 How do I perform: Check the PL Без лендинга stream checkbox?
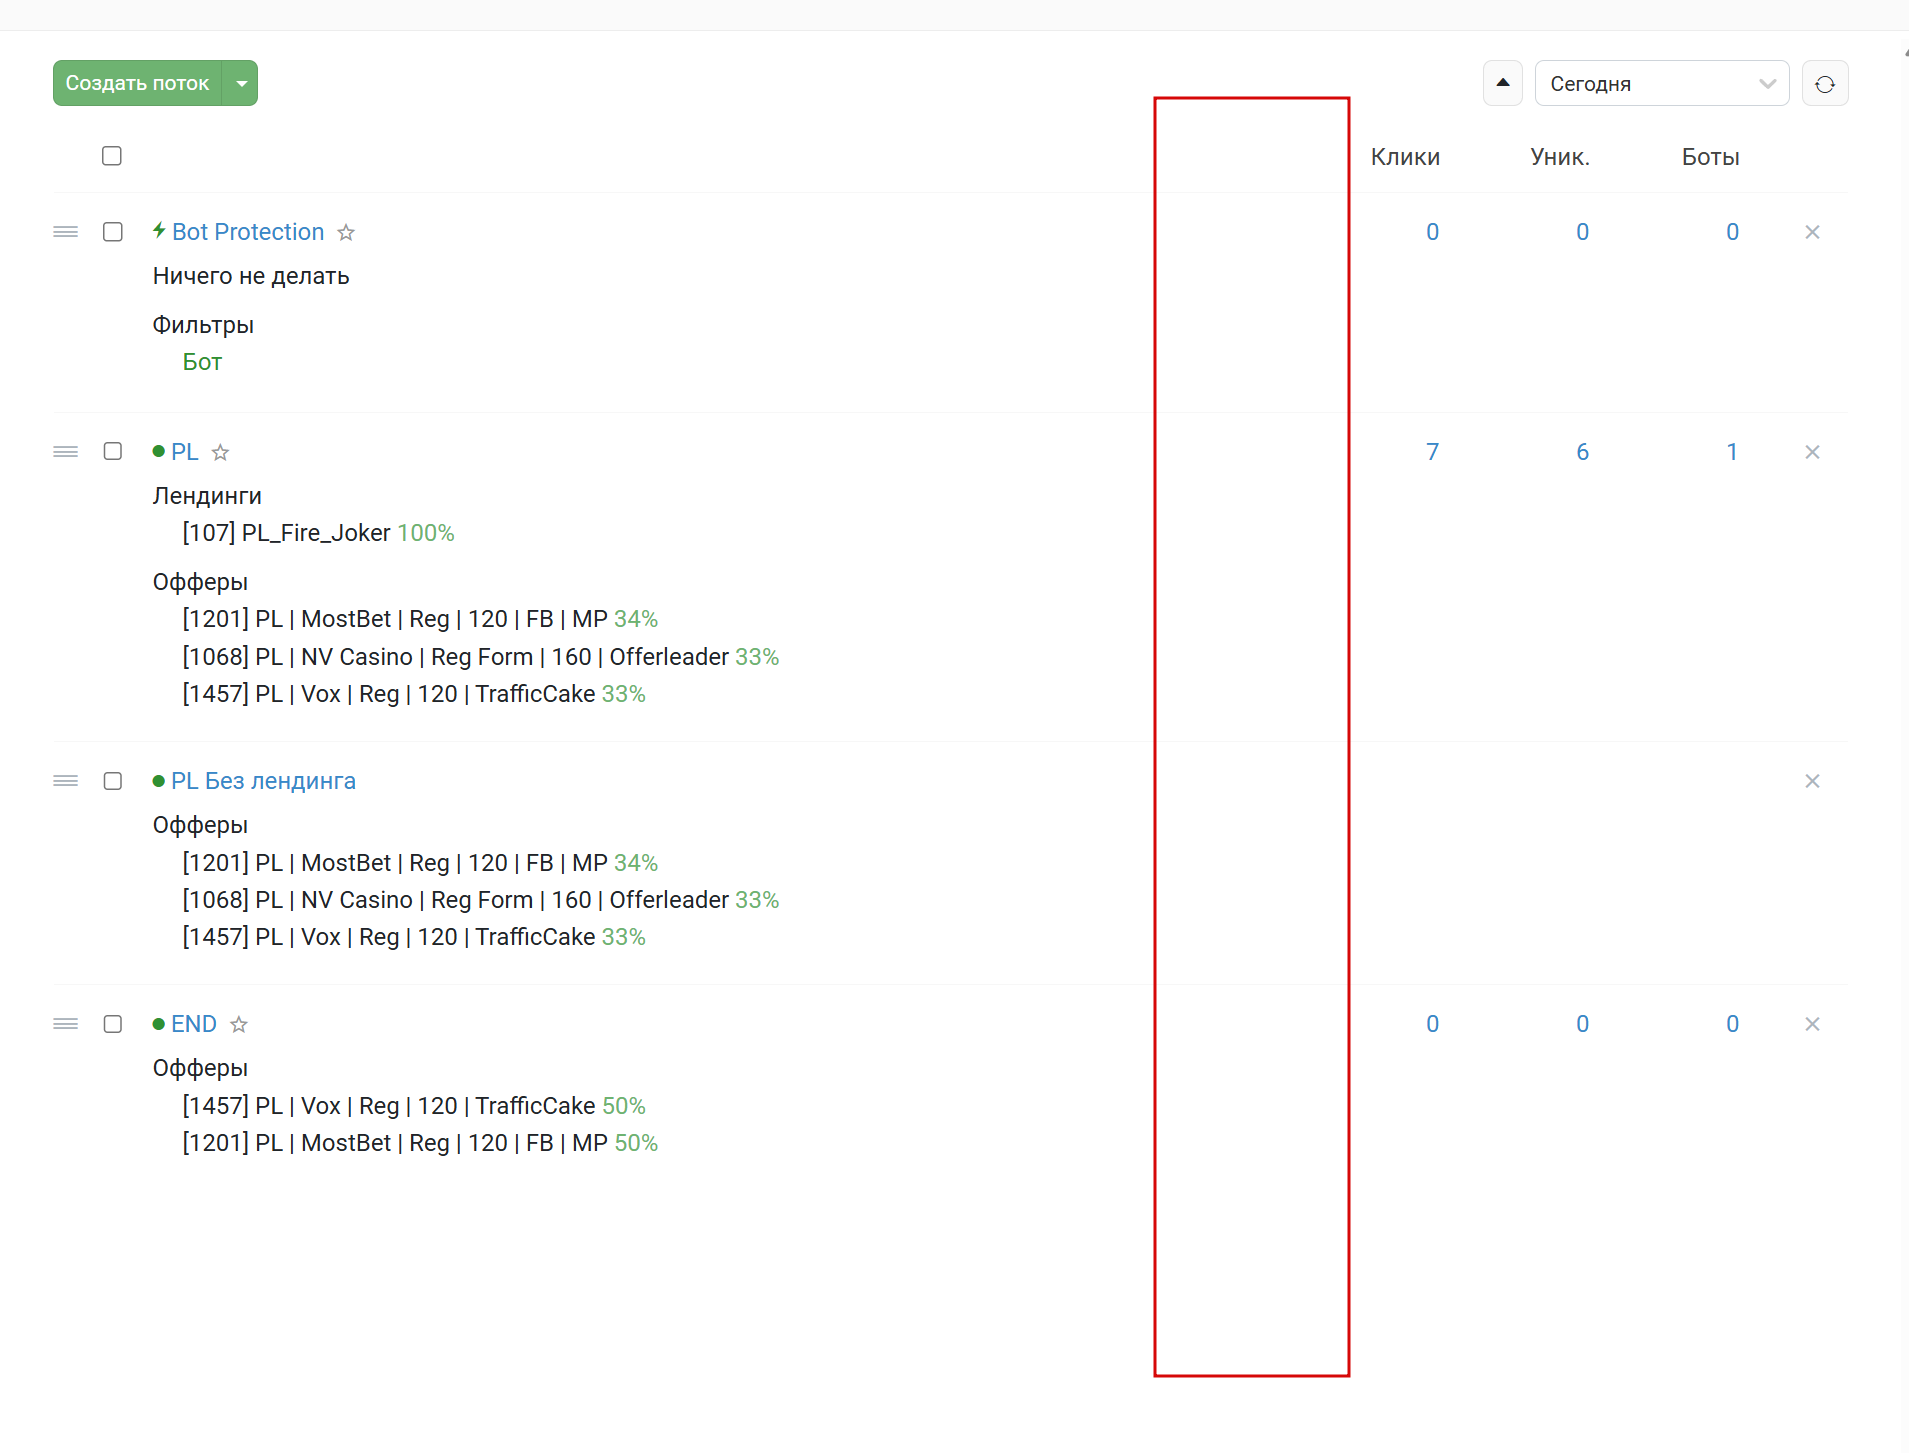(x=113, y=781)
